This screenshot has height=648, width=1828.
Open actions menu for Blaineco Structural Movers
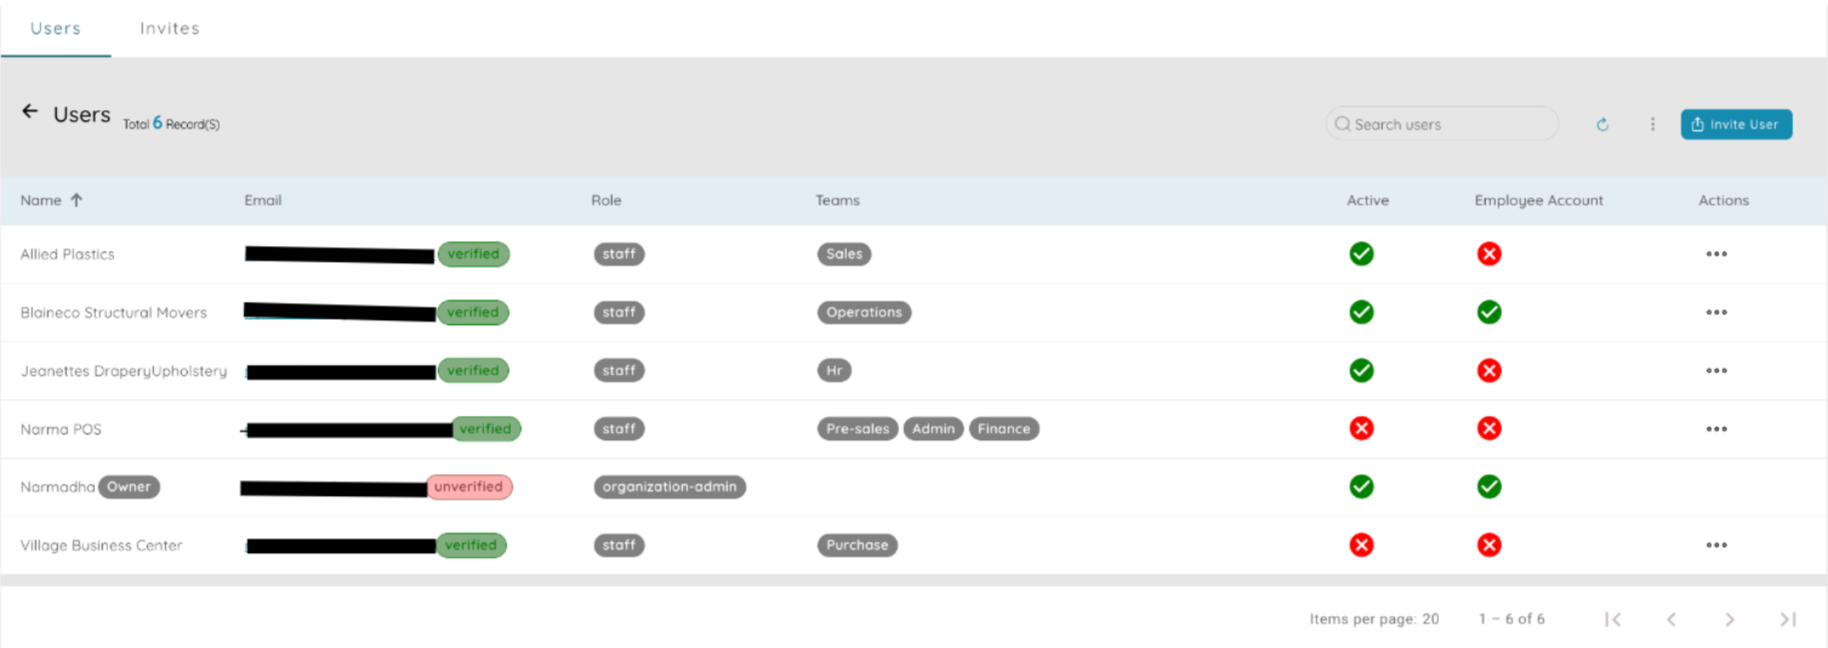point(1716,312)
